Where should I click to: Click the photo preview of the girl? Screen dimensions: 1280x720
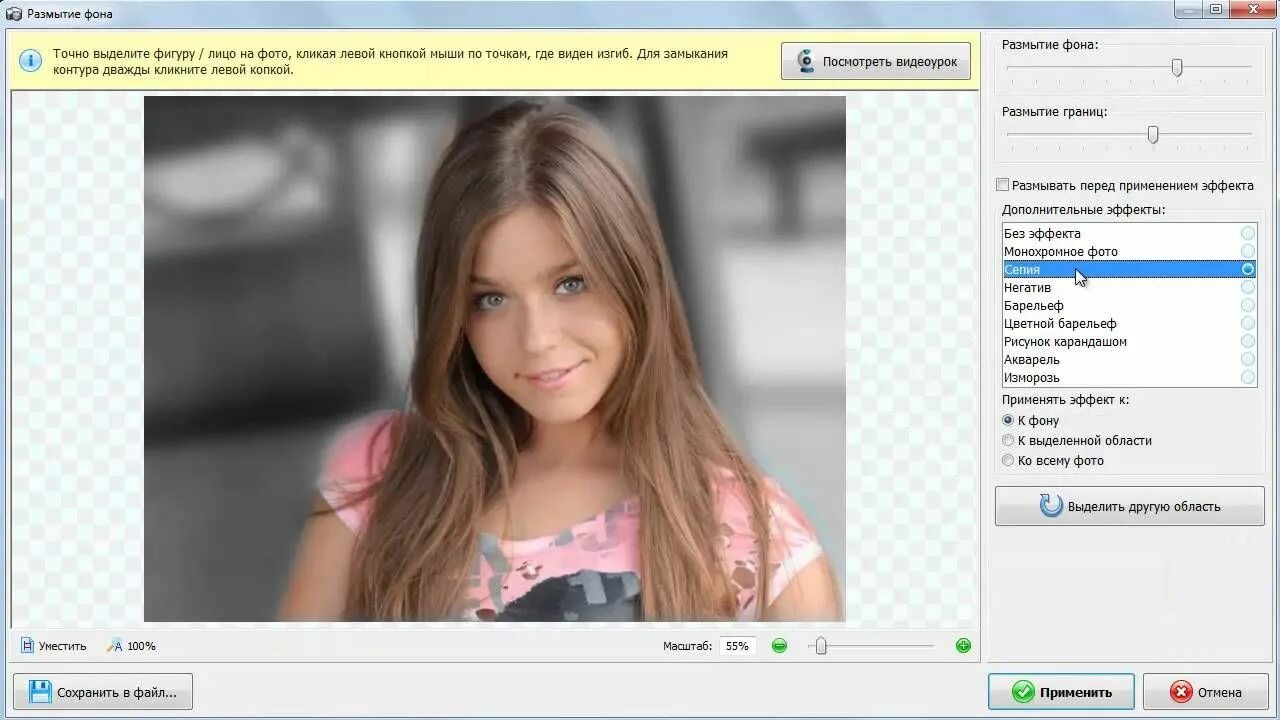(x=495, y=358)
